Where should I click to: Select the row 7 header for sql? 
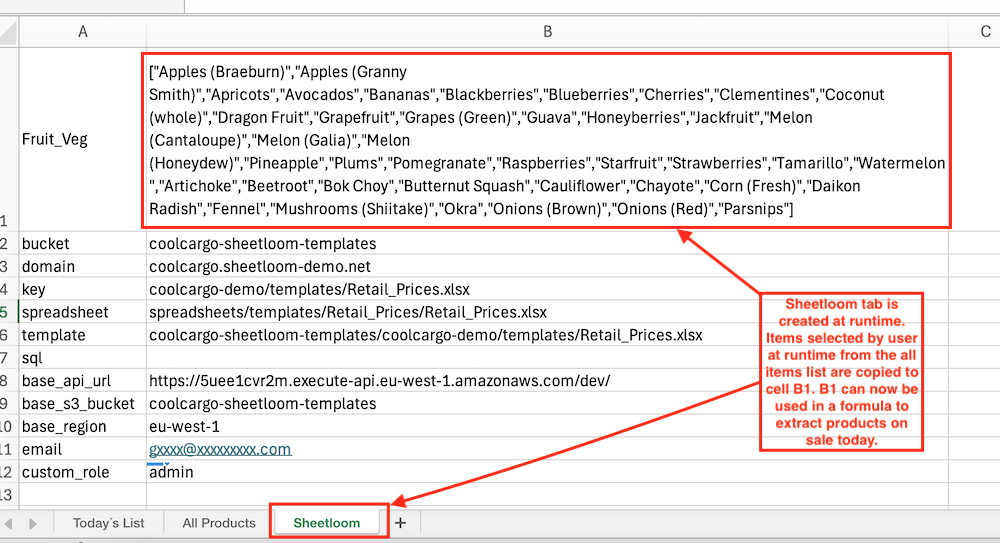point(8,358)
